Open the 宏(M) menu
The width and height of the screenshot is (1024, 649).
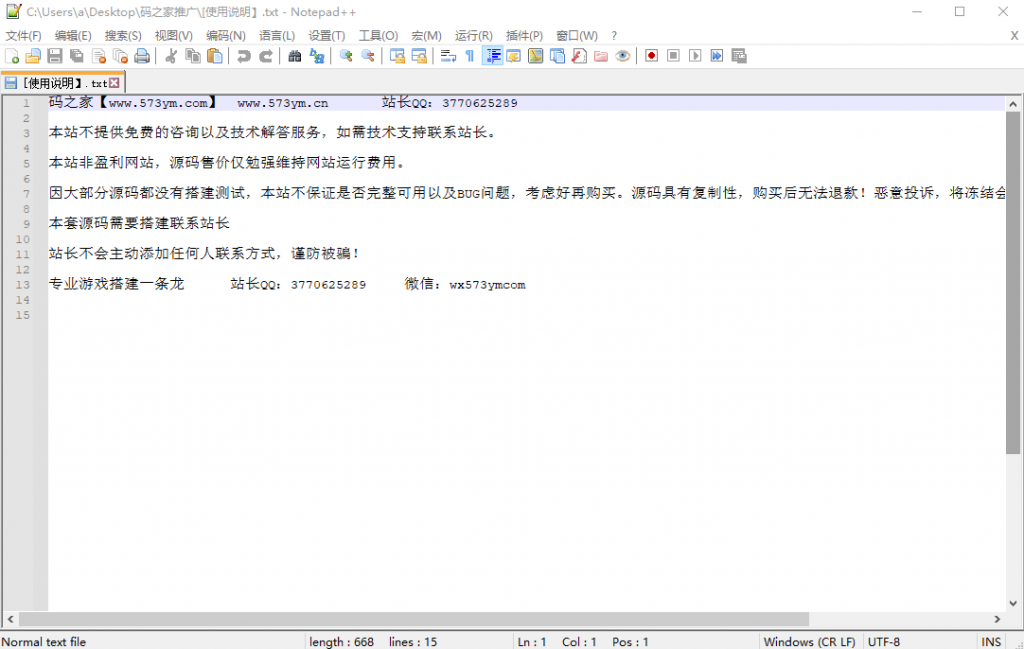426,36
